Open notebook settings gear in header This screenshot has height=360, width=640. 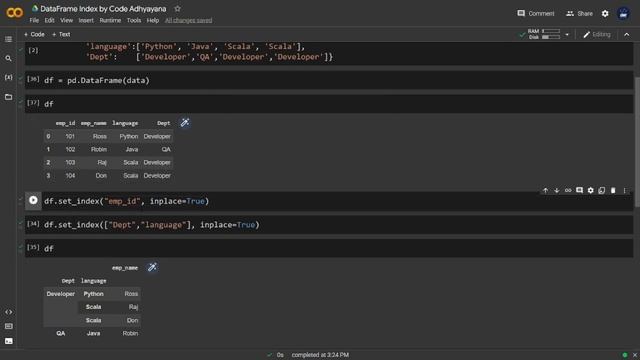(605, 13)
